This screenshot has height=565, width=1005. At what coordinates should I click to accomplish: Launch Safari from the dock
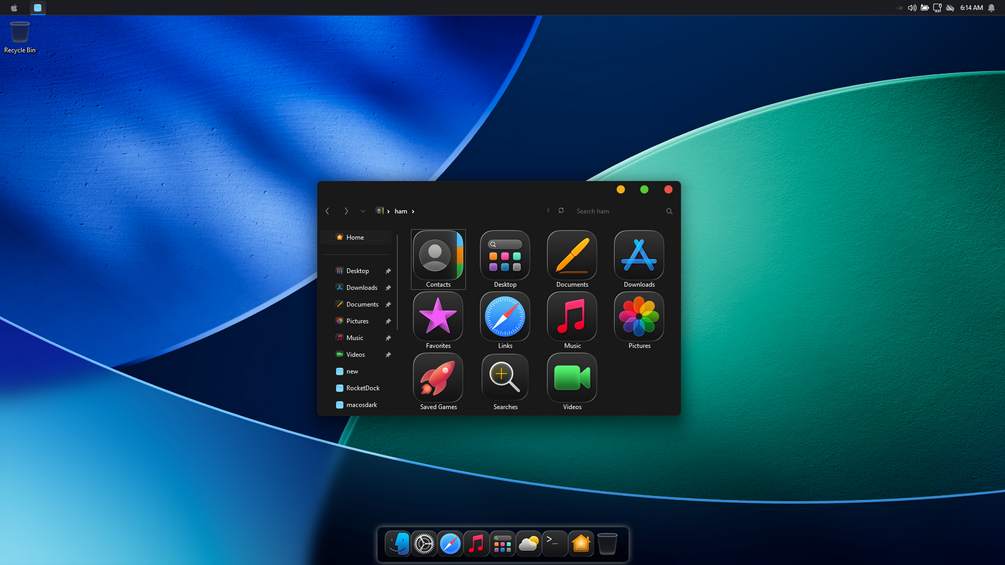pos(450,544)
